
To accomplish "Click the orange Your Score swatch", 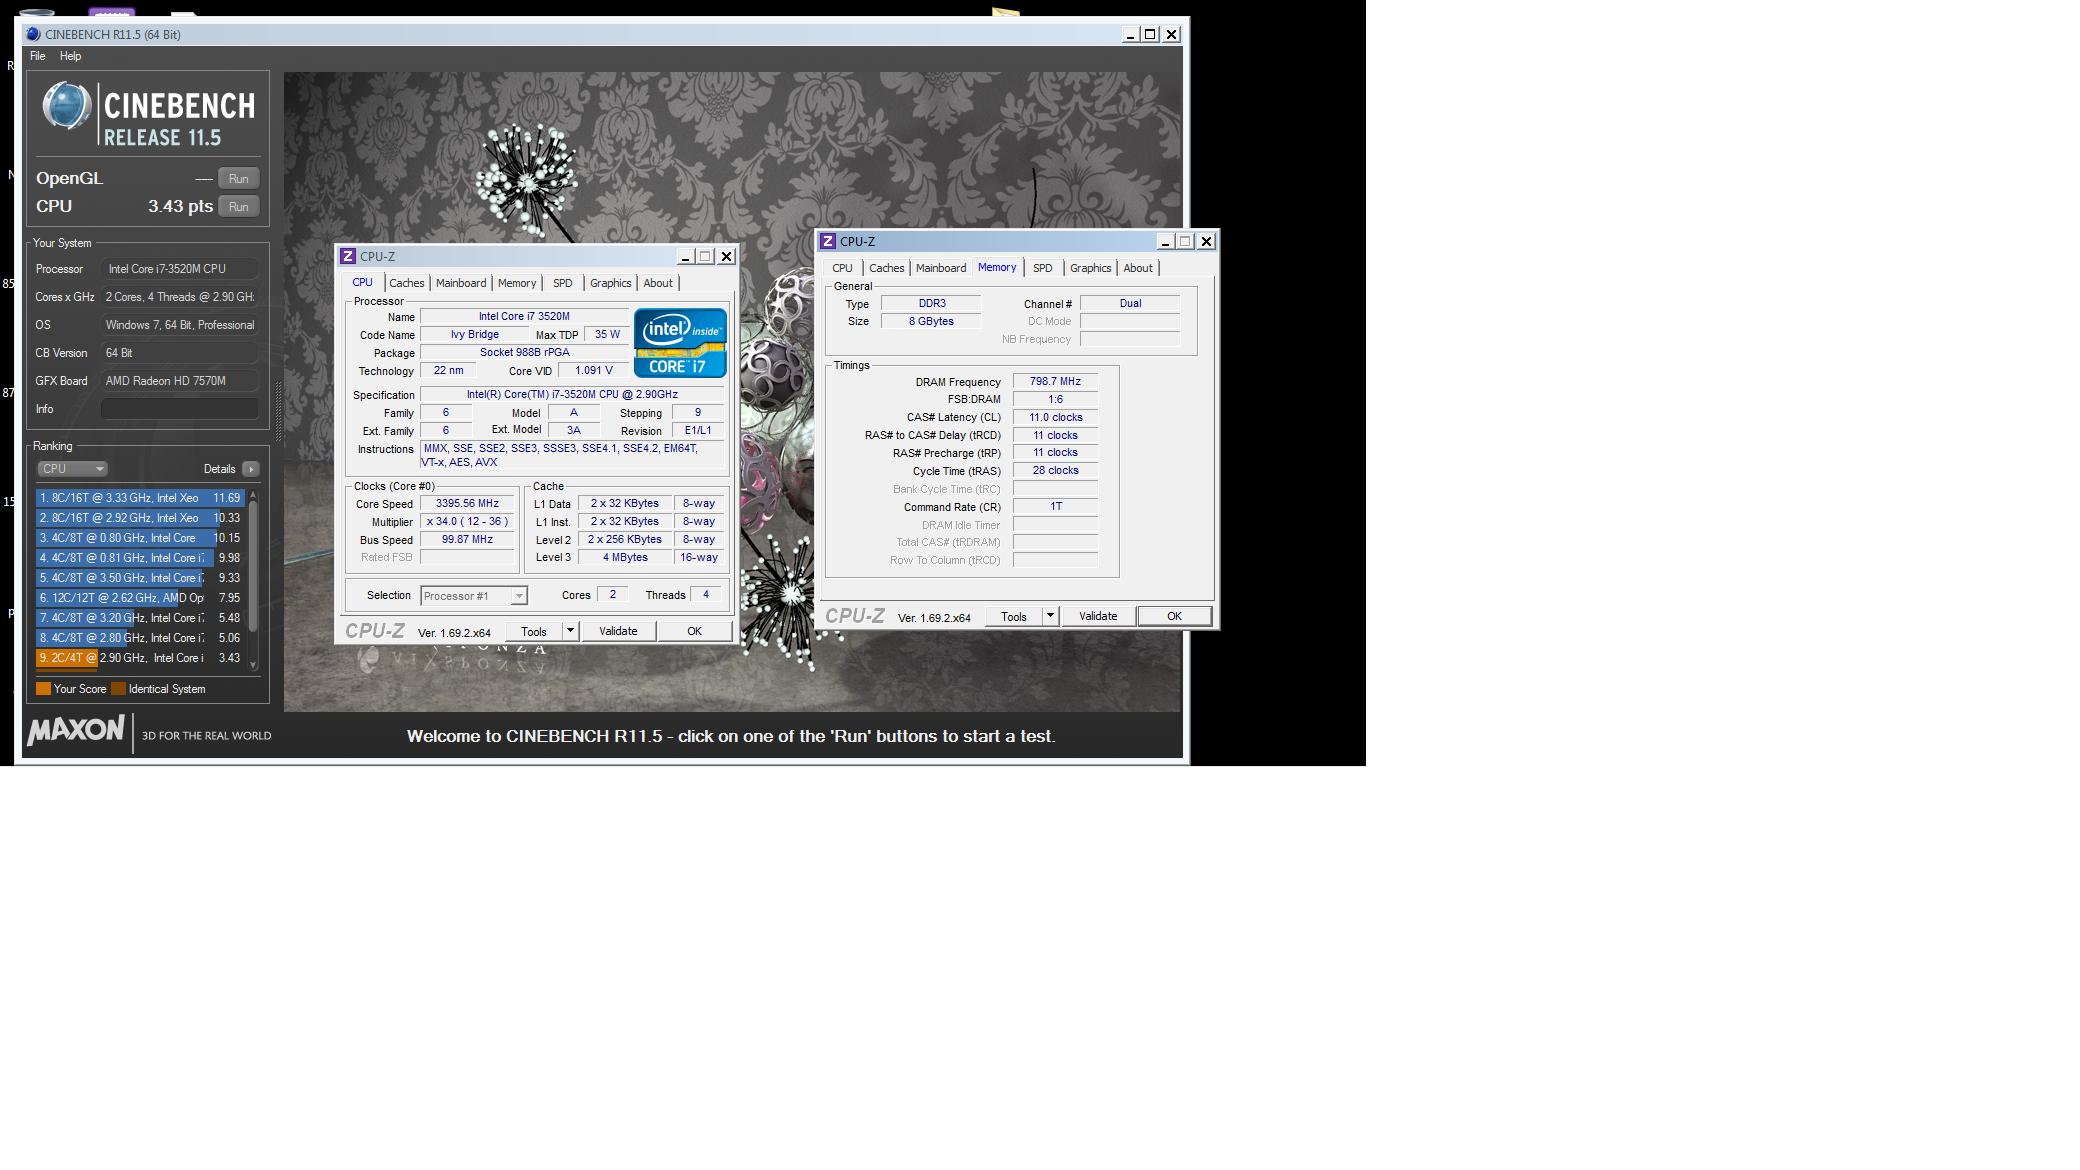I will [x=43, y=689].
